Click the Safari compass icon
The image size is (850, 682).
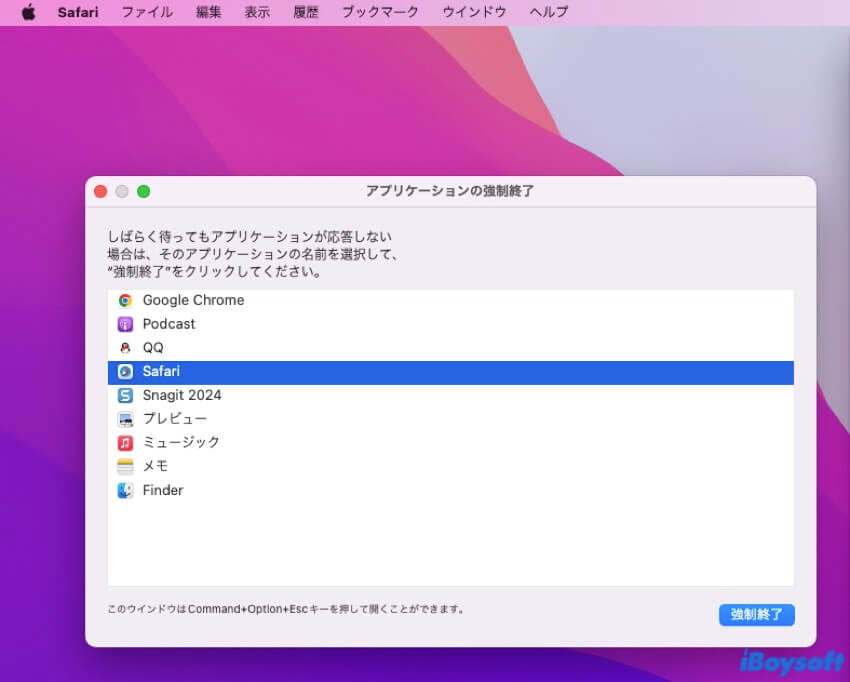[x=124, y=371]
